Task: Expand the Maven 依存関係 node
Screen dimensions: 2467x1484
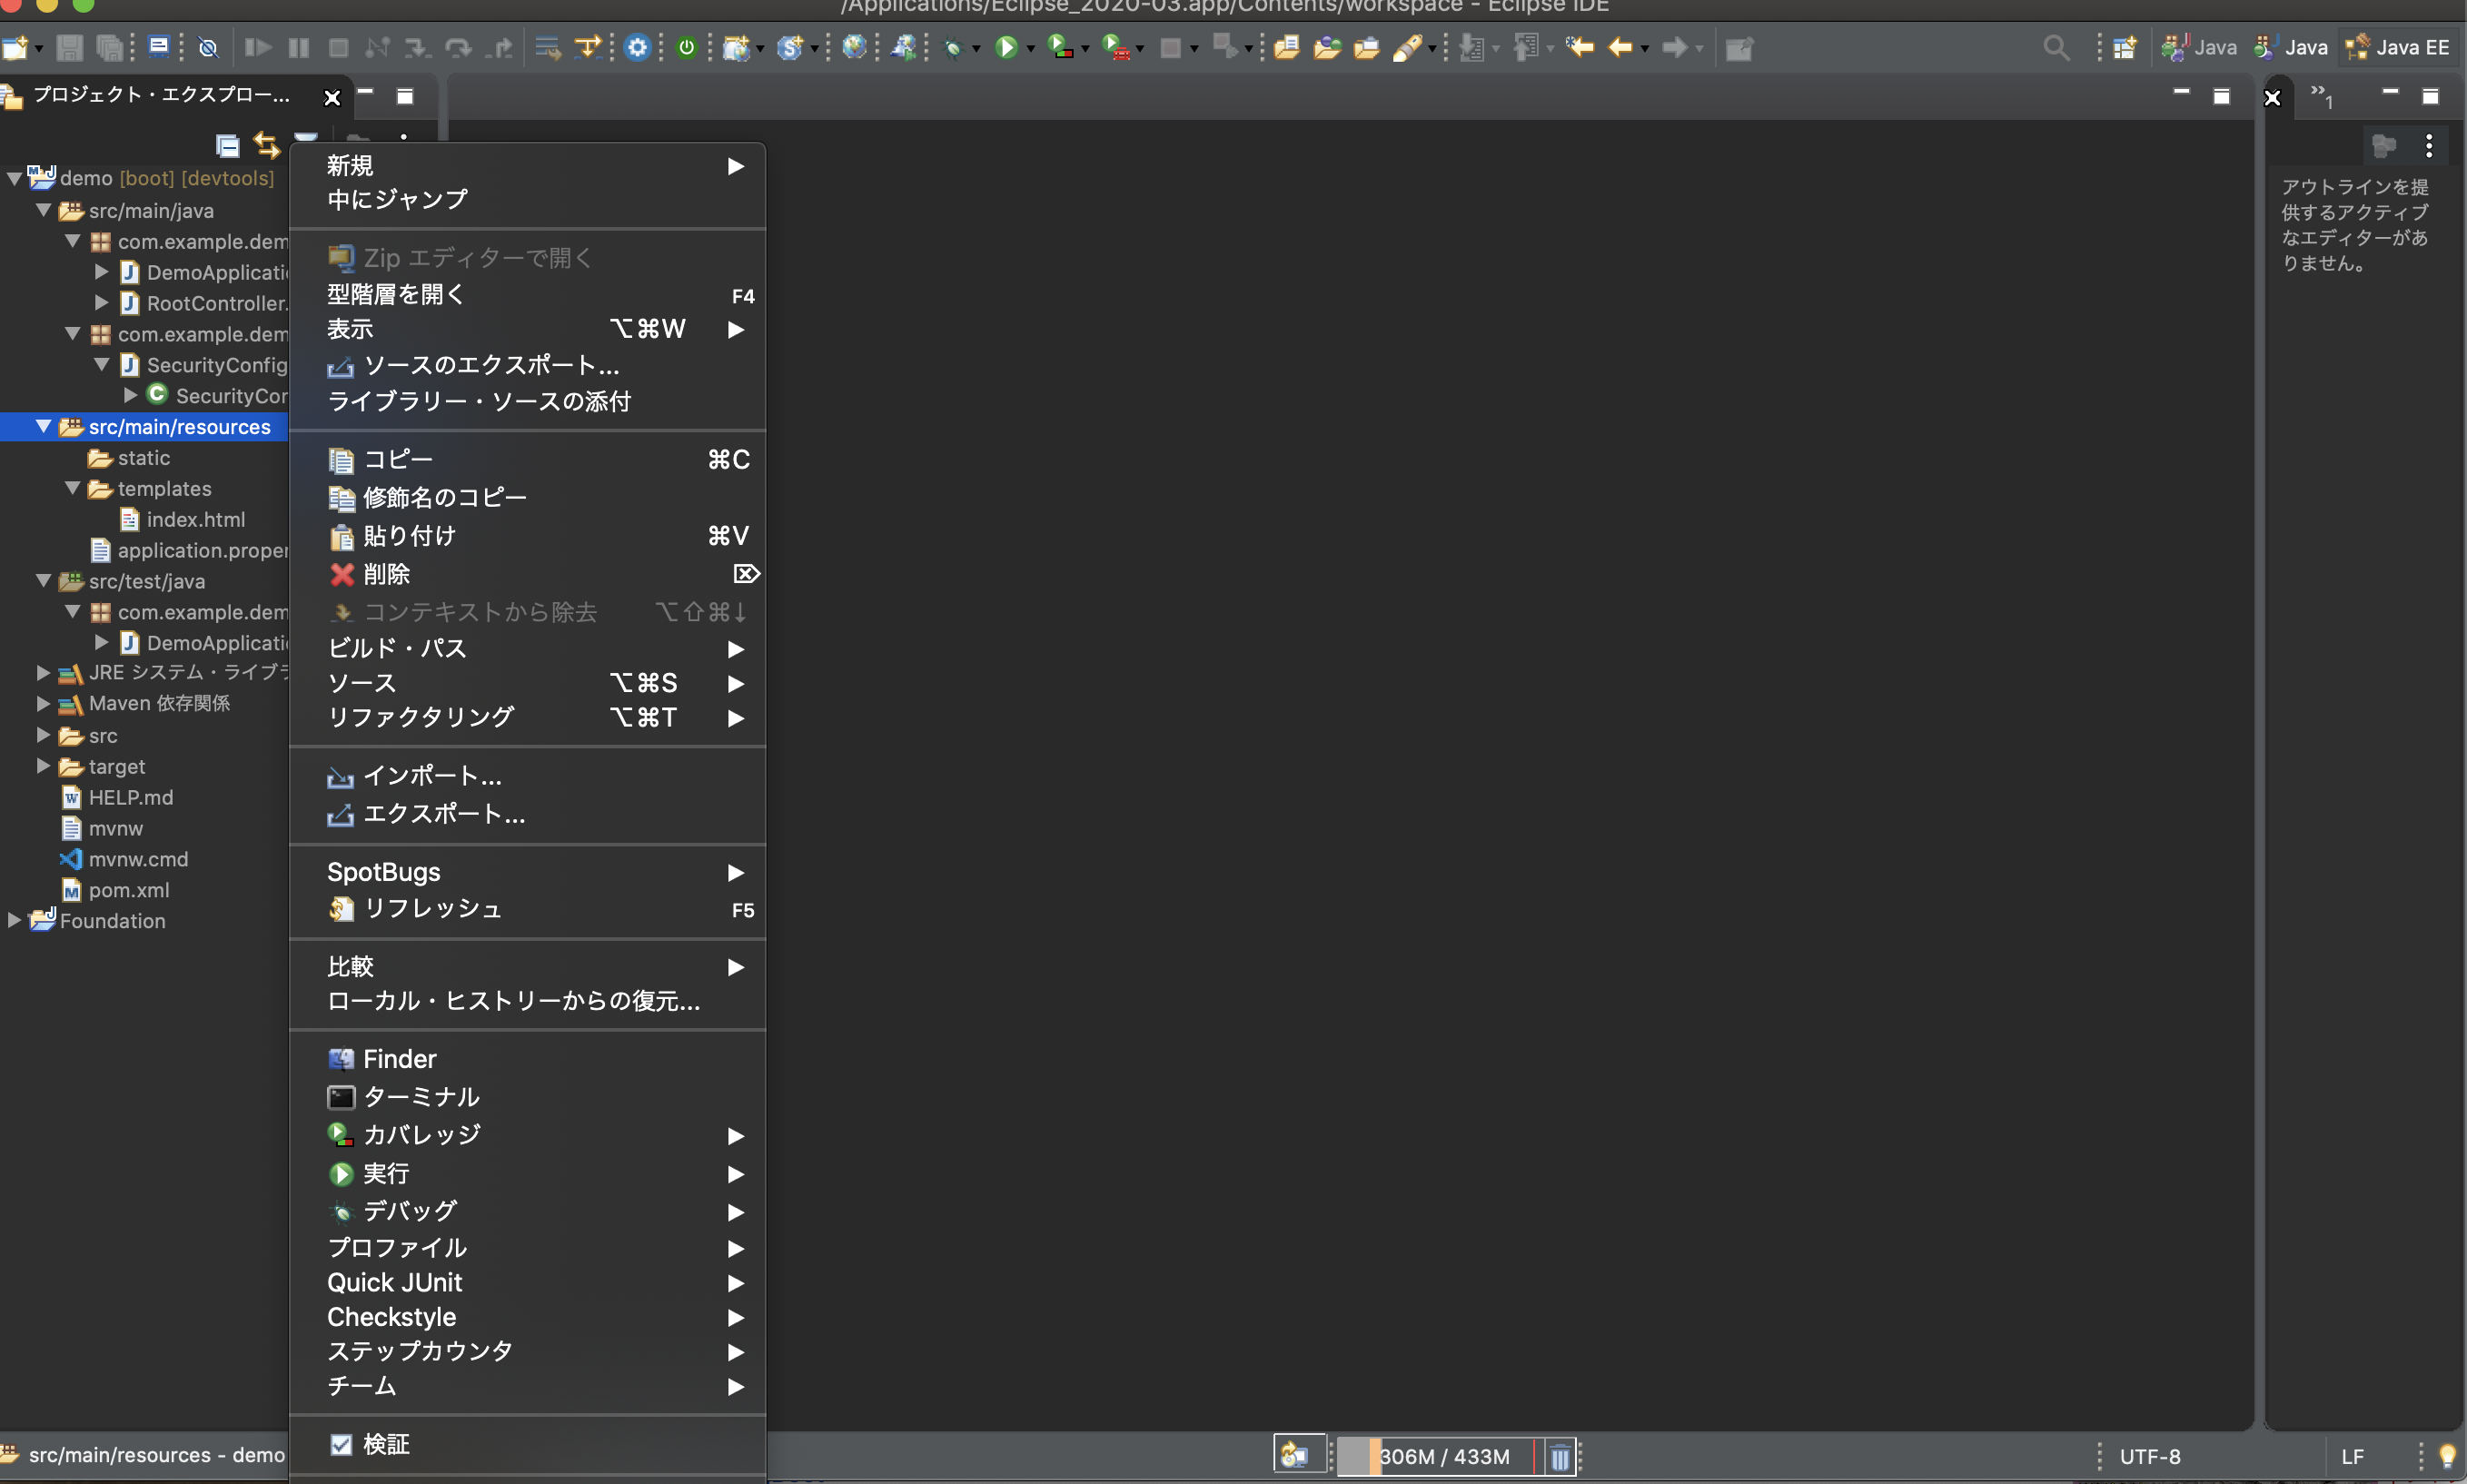Action: coord(43,704)
